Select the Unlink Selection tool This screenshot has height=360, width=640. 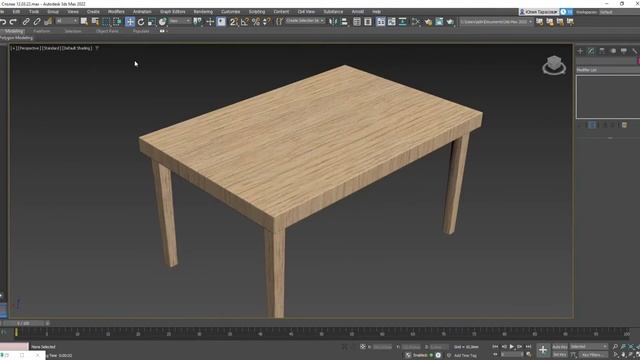pos(37,22)
